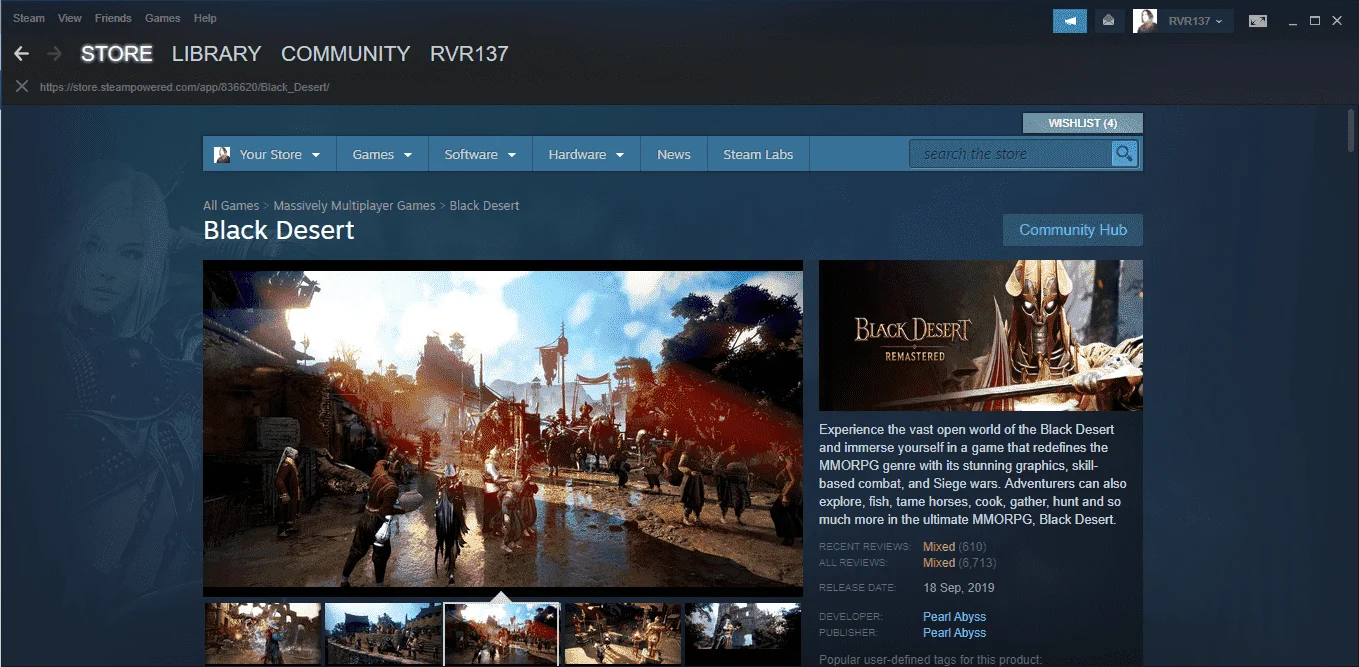Click the Pearl Abyss developer link
1359x667 pixels.
click(954, 617)
